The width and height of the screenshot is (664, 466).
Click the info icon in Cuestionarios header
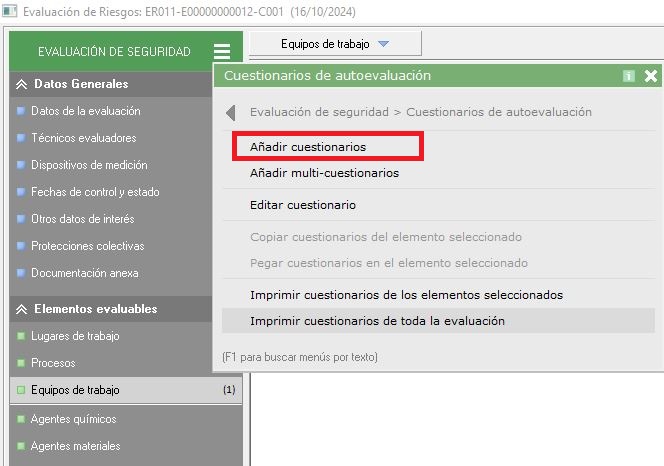coord(629,75)
